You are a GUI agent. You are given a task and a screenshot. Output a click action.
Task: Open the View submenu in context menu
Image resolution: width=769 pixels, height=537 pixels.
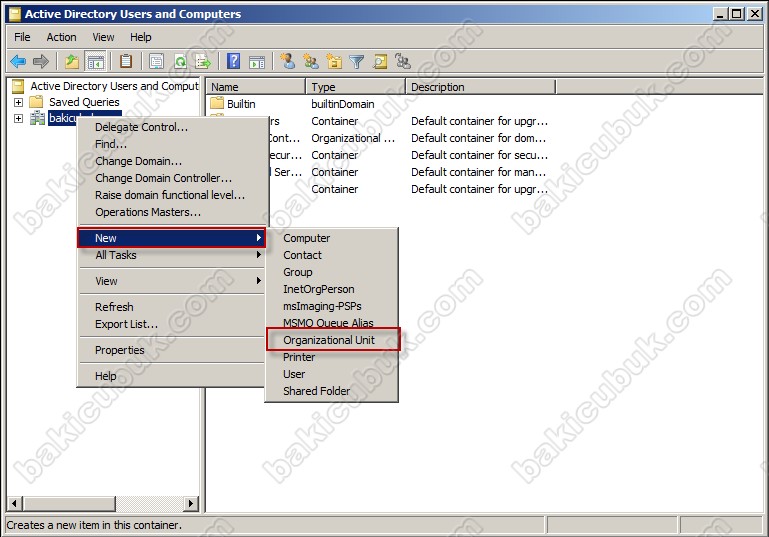coord(173,281)
